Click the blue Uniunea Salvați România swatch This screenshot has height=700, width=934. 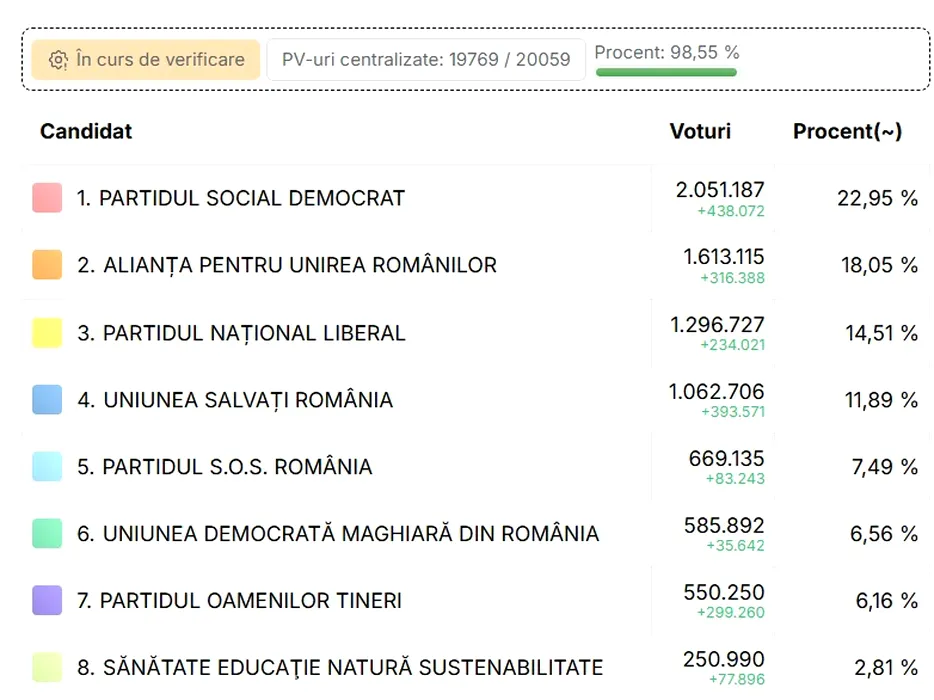click(x=47, y=399)
